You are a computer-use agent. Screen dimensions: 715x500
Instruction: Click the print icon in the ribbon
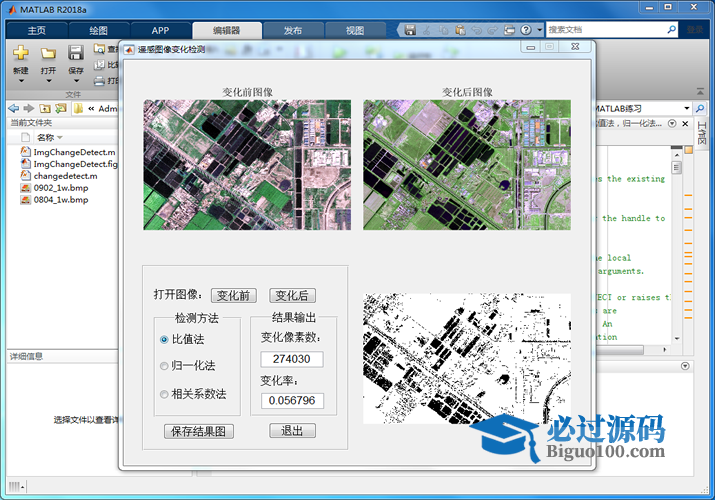(99, 81)
